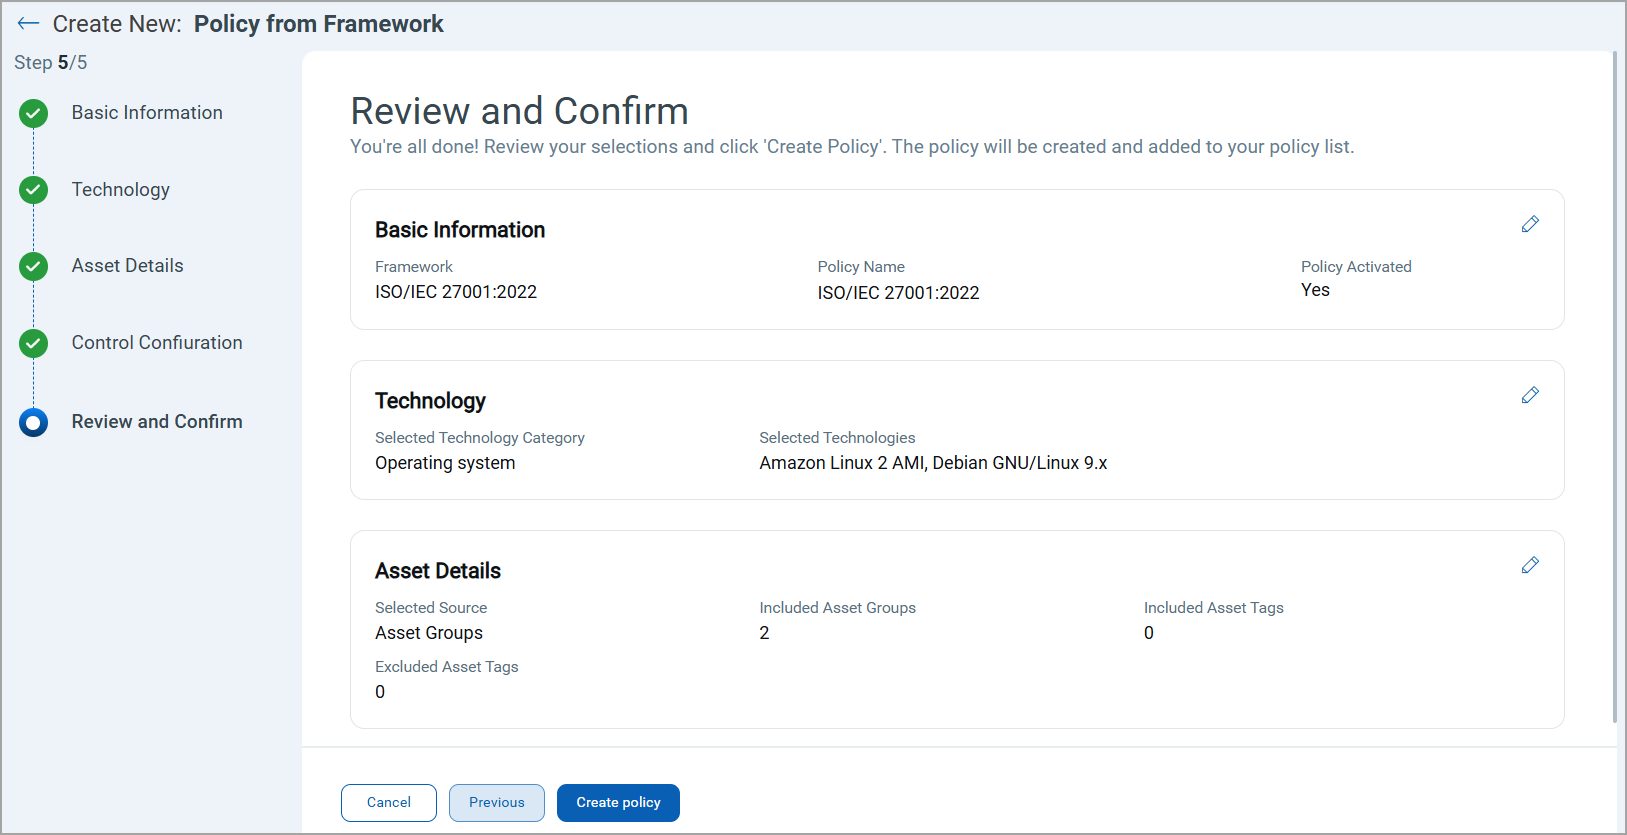Navigate to Control Configuration step label
The height and width of the screenshot is (835, 1627).
157,343
